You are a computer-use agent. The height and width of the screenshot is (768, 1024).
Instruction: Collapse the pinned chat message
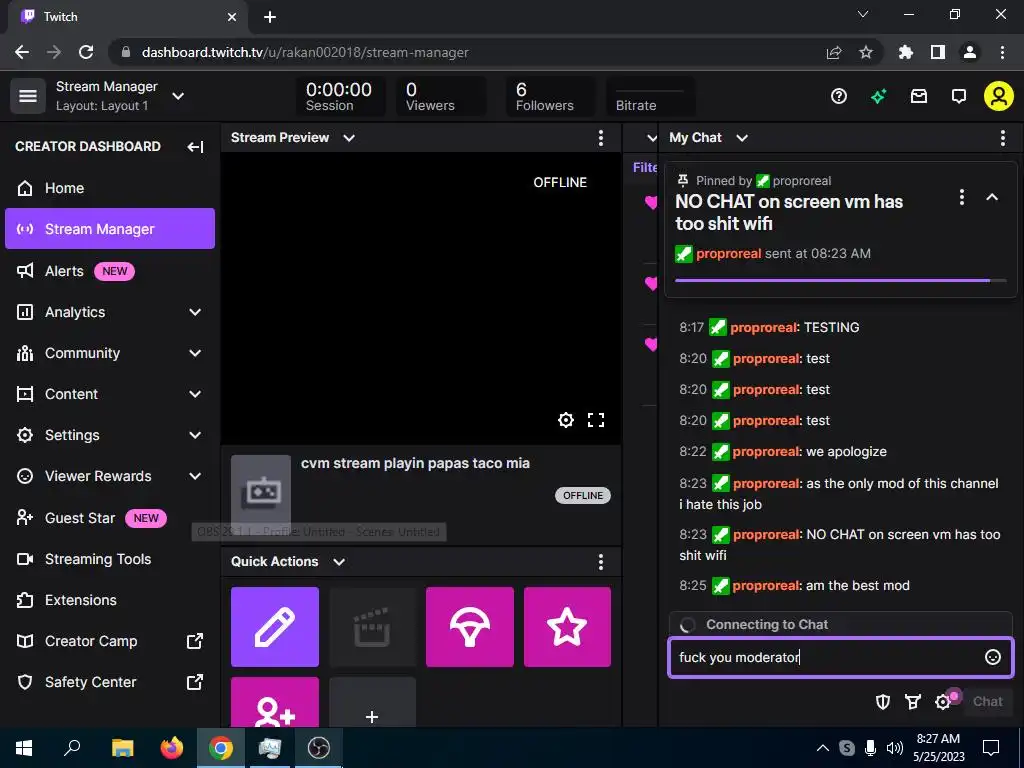[992, 197]
